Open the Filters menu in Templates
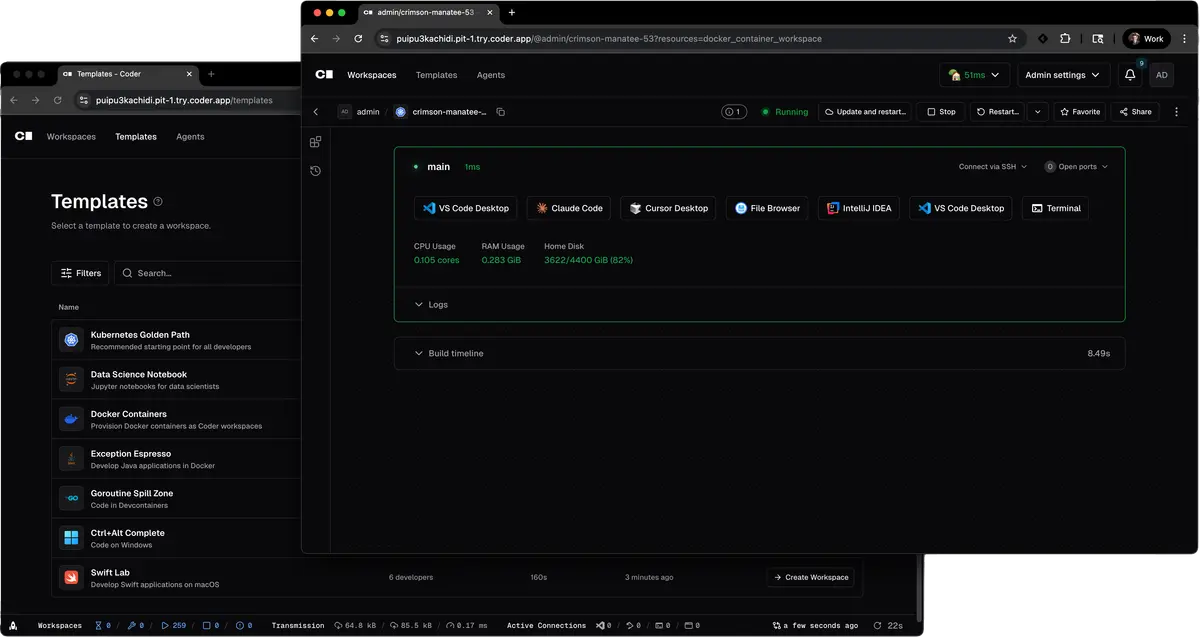This screenshot has height=637, width=1200. [x=80, y=273]
